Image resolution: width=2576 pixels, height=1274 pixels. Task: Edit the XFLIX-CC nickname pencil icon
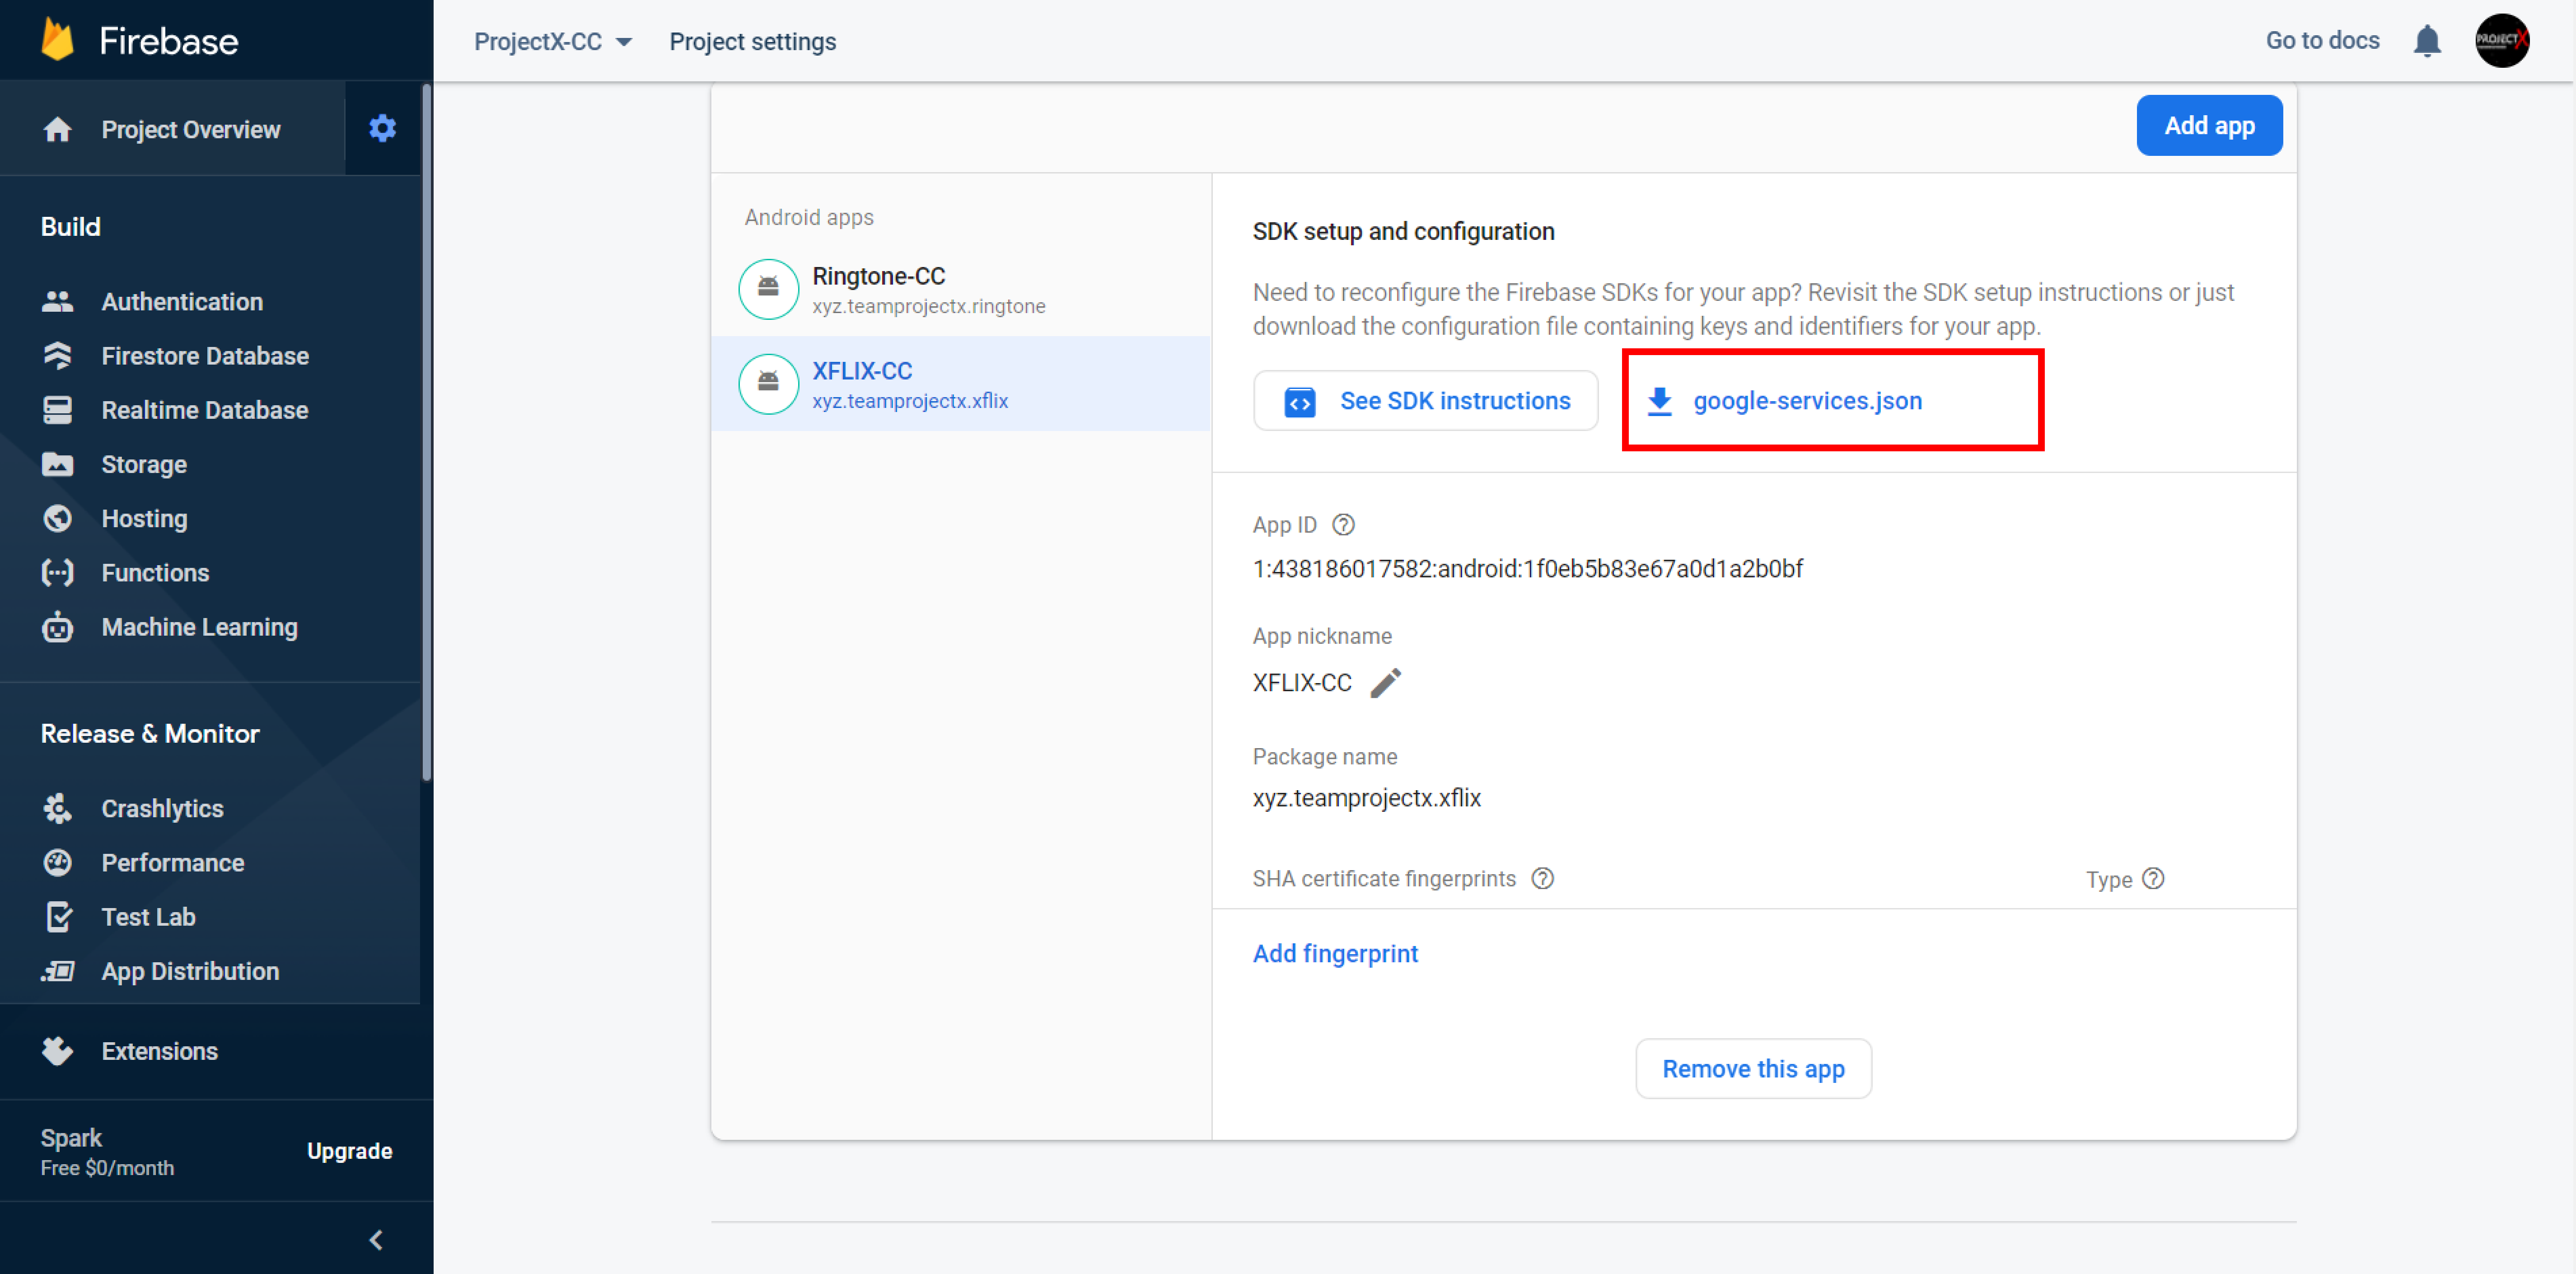point(1385,682)
